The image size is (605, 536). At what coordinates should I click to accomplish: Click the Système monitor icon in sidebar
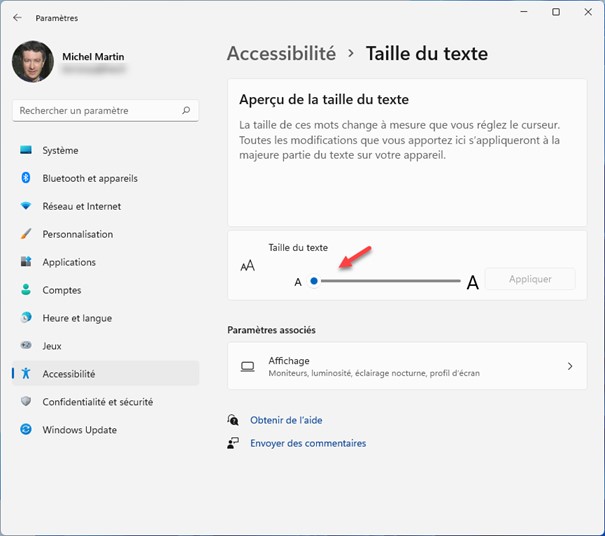tap(26, 150)
